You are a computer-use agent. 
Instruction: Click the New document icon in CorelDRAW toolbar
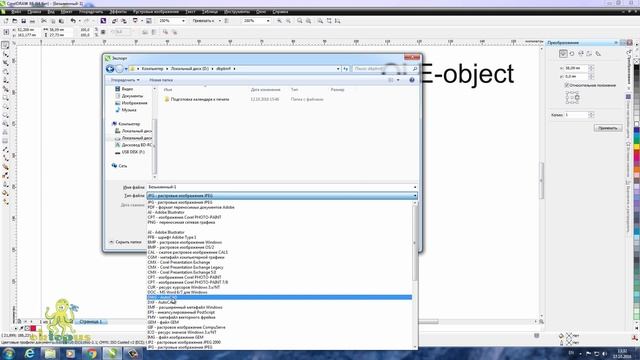[6, 21]
